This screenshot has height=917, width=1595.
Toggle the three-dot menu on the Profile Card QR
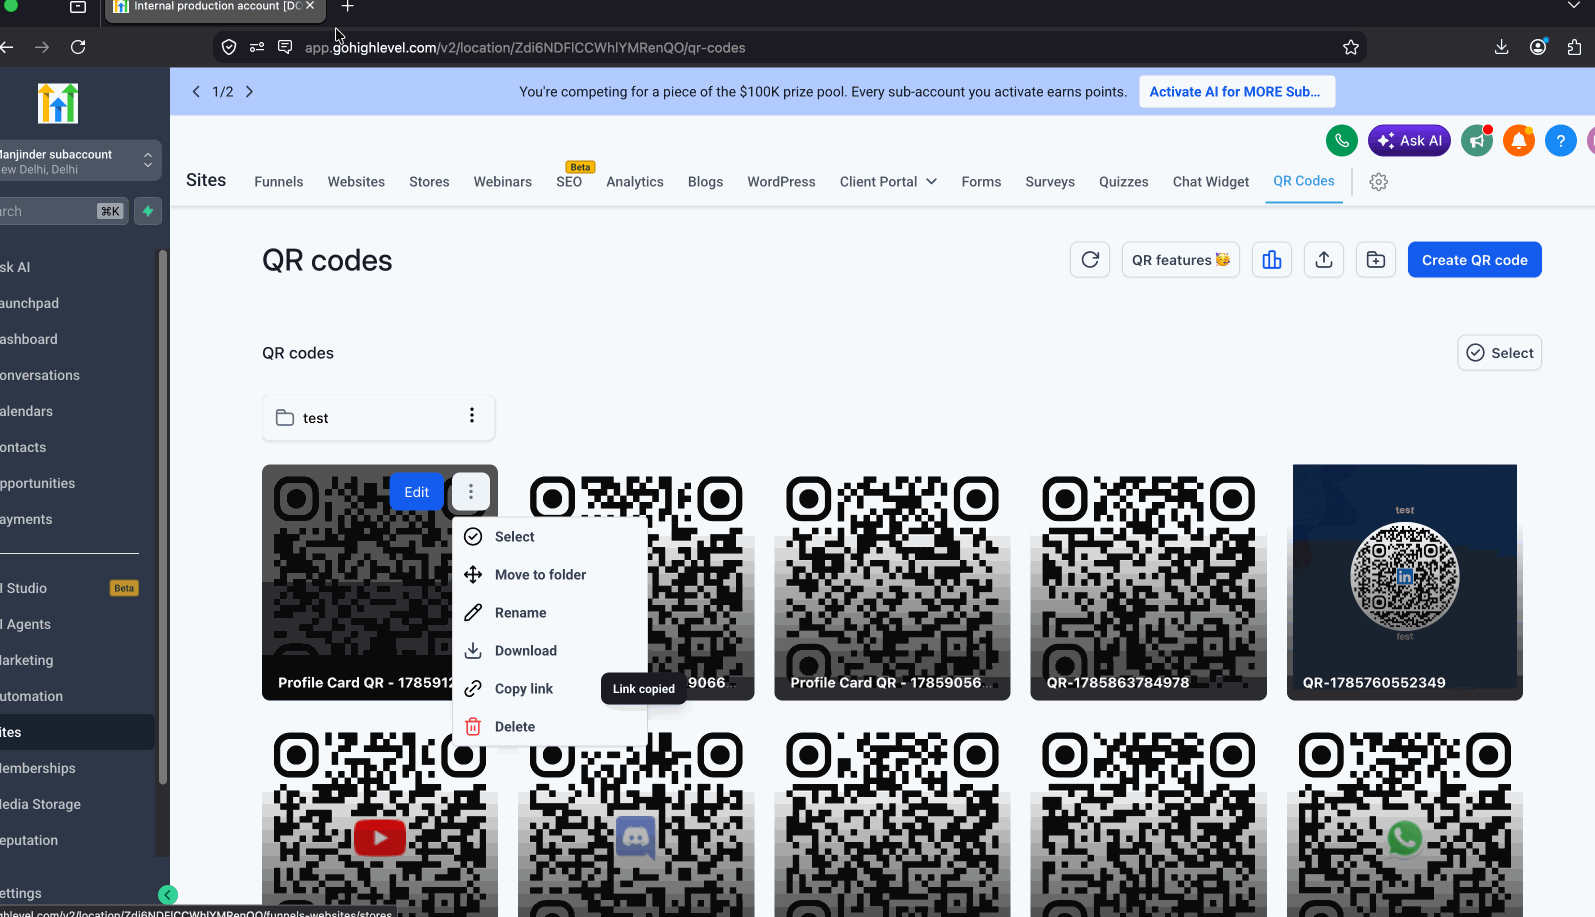pos(471,491)
